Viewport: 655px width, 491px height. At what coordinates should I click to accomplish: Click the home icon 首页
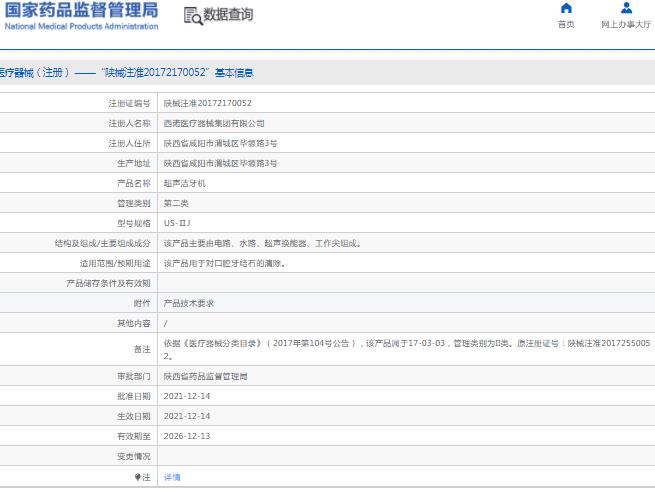click(566, 8)
